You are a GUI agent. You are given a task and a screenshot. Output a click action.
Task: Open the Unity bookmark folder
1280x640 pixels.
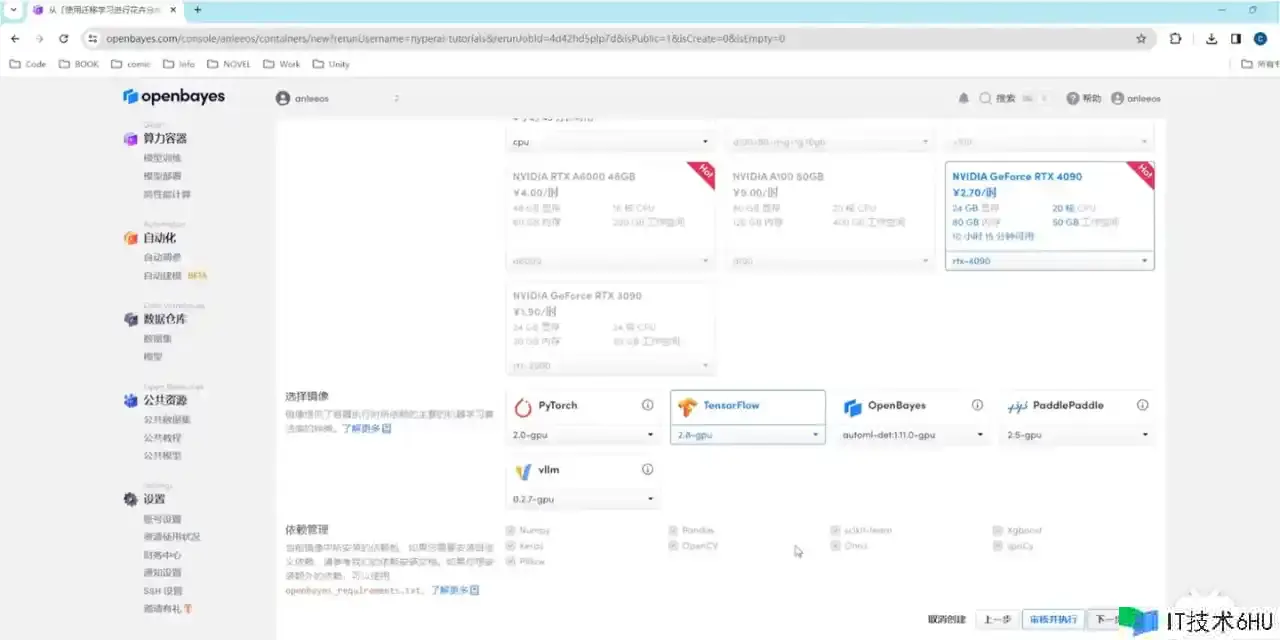[x=331, y=64]
